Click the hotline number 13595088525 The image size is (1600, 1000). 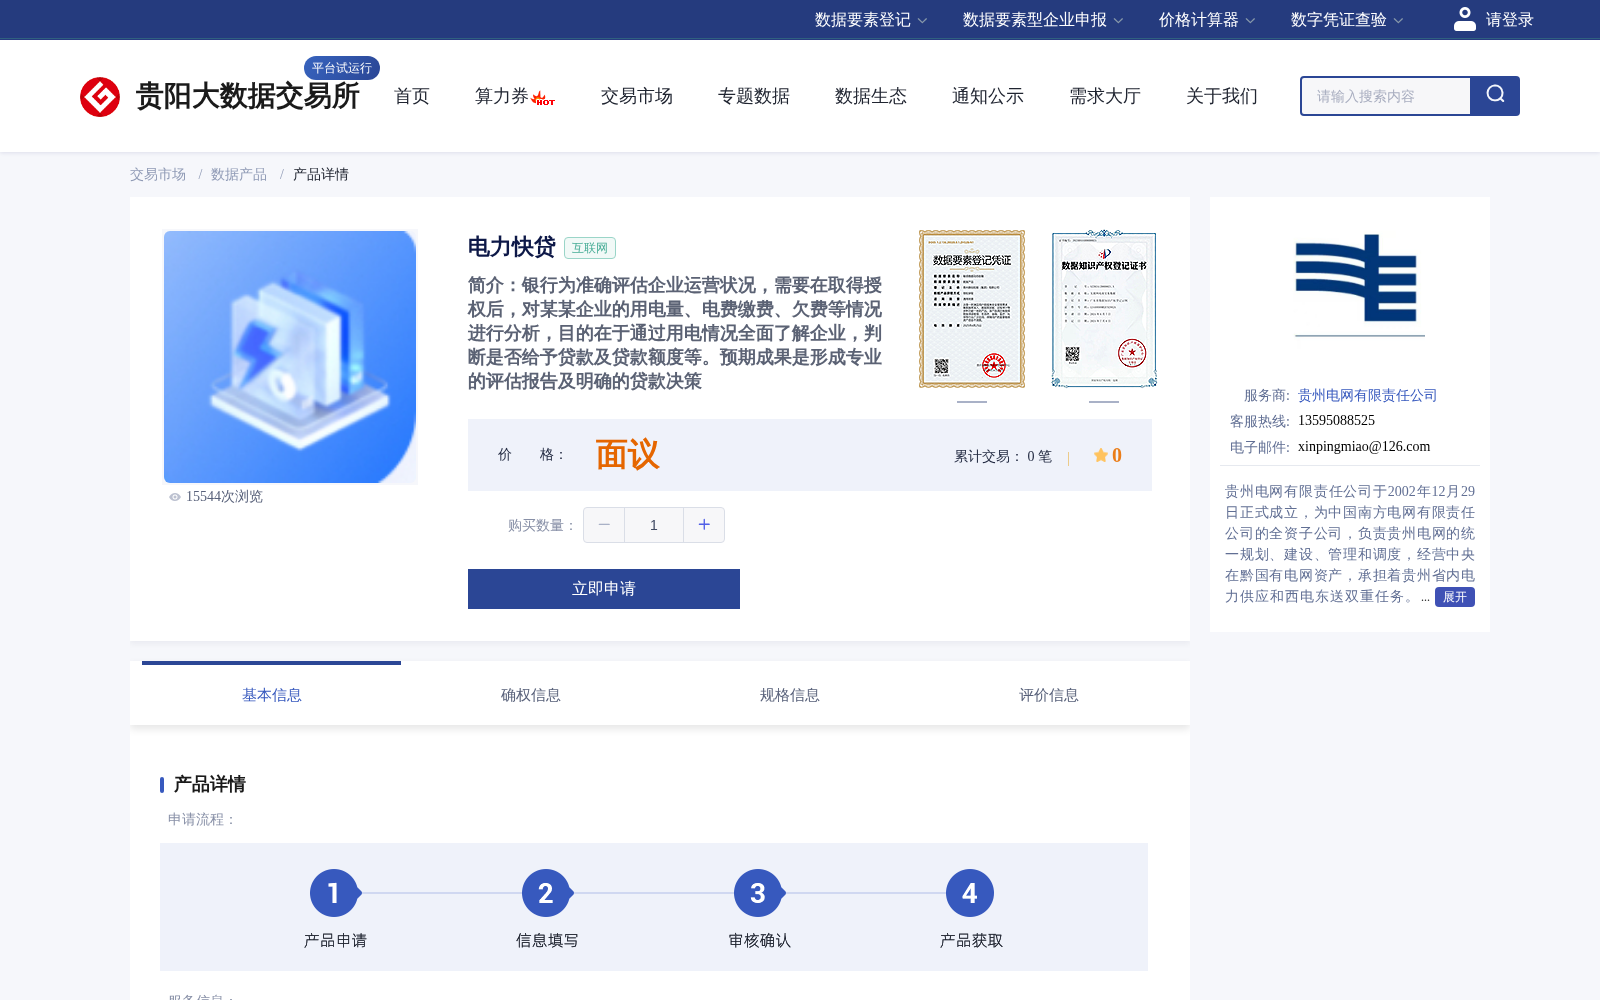[x=1337, y=421]
